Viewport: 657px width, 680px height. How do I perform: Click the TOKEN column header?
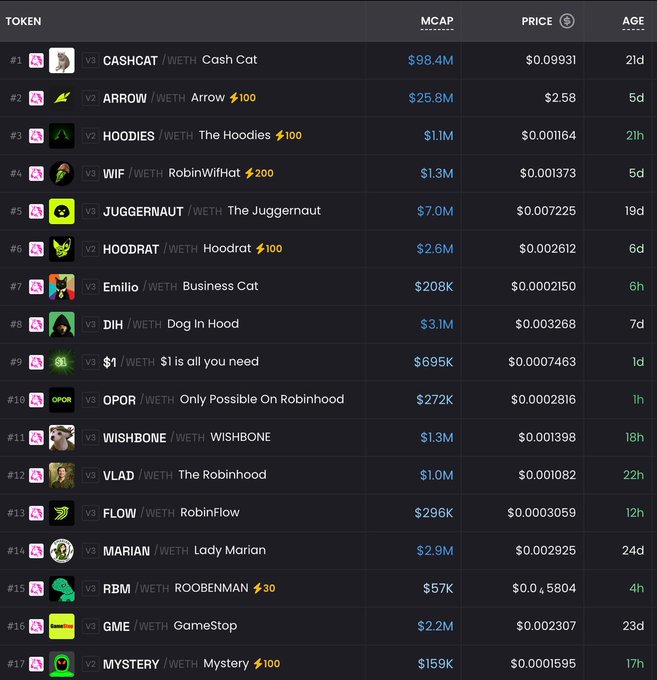pos(23,21)
